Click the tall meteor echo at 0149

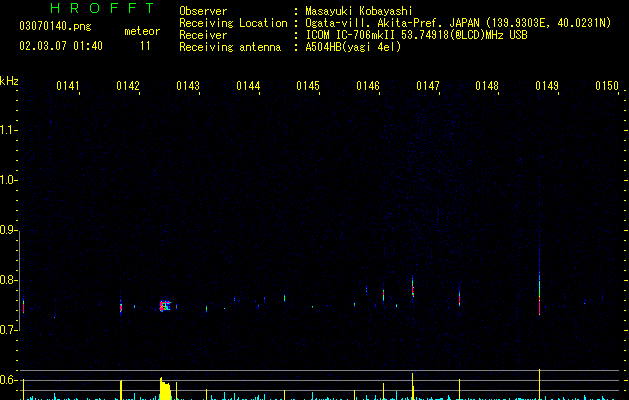click(540, 293)
